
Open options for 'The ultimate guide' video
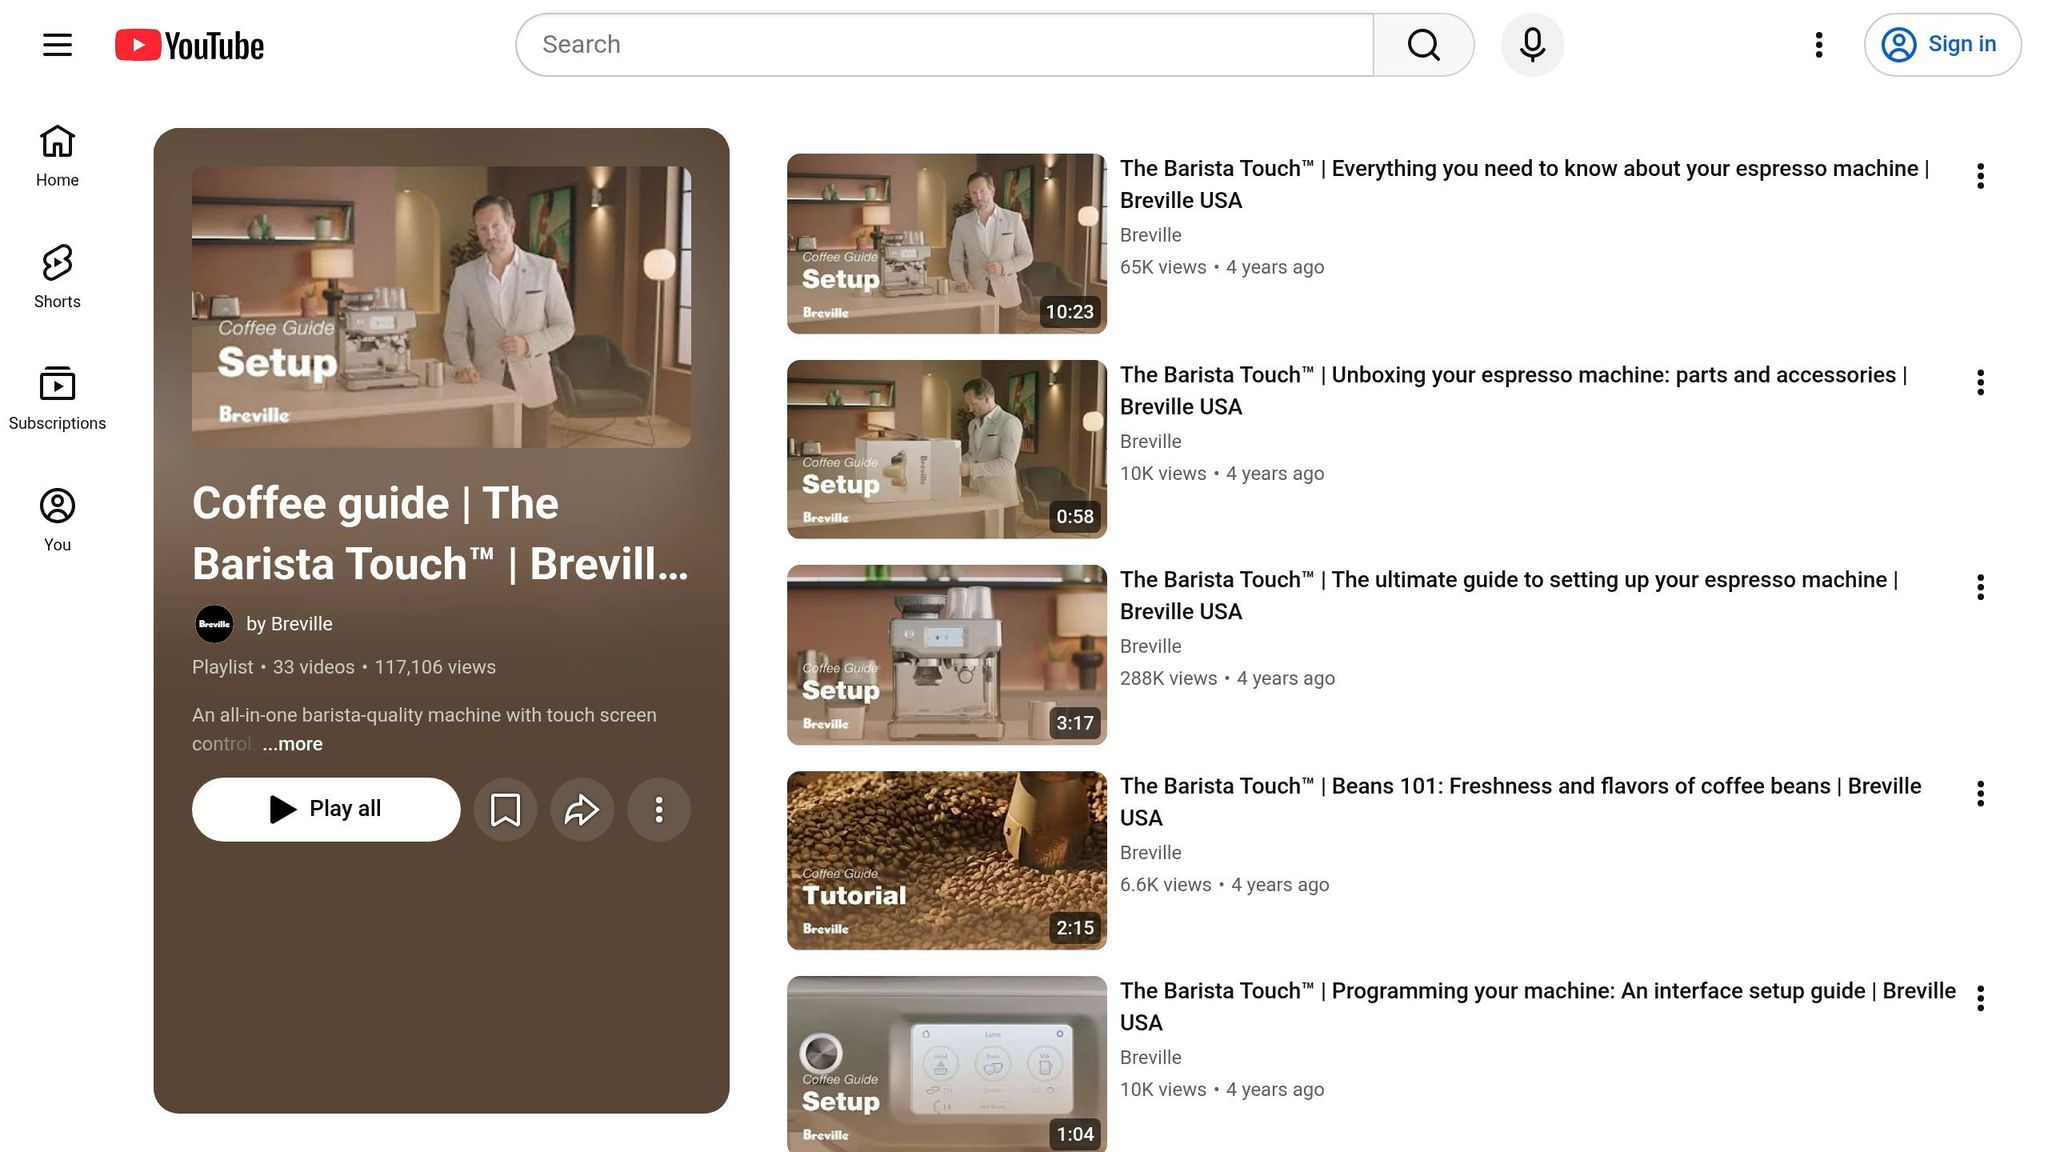click(1980, 587)
